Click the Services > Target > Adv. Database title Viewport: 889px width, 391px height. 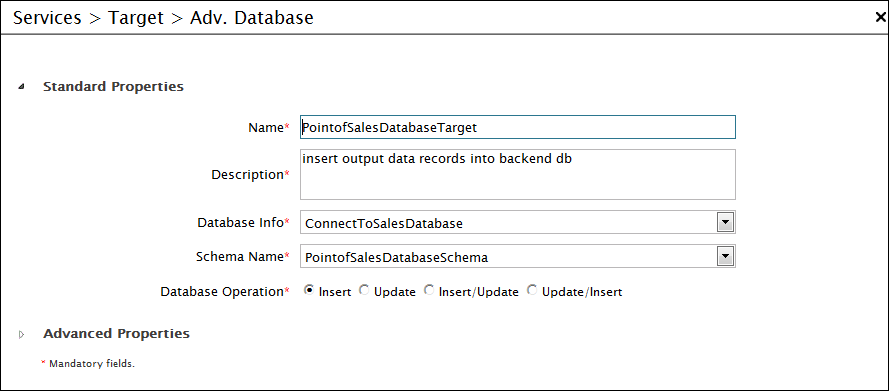pyautogui.click(x=163, y=18)
